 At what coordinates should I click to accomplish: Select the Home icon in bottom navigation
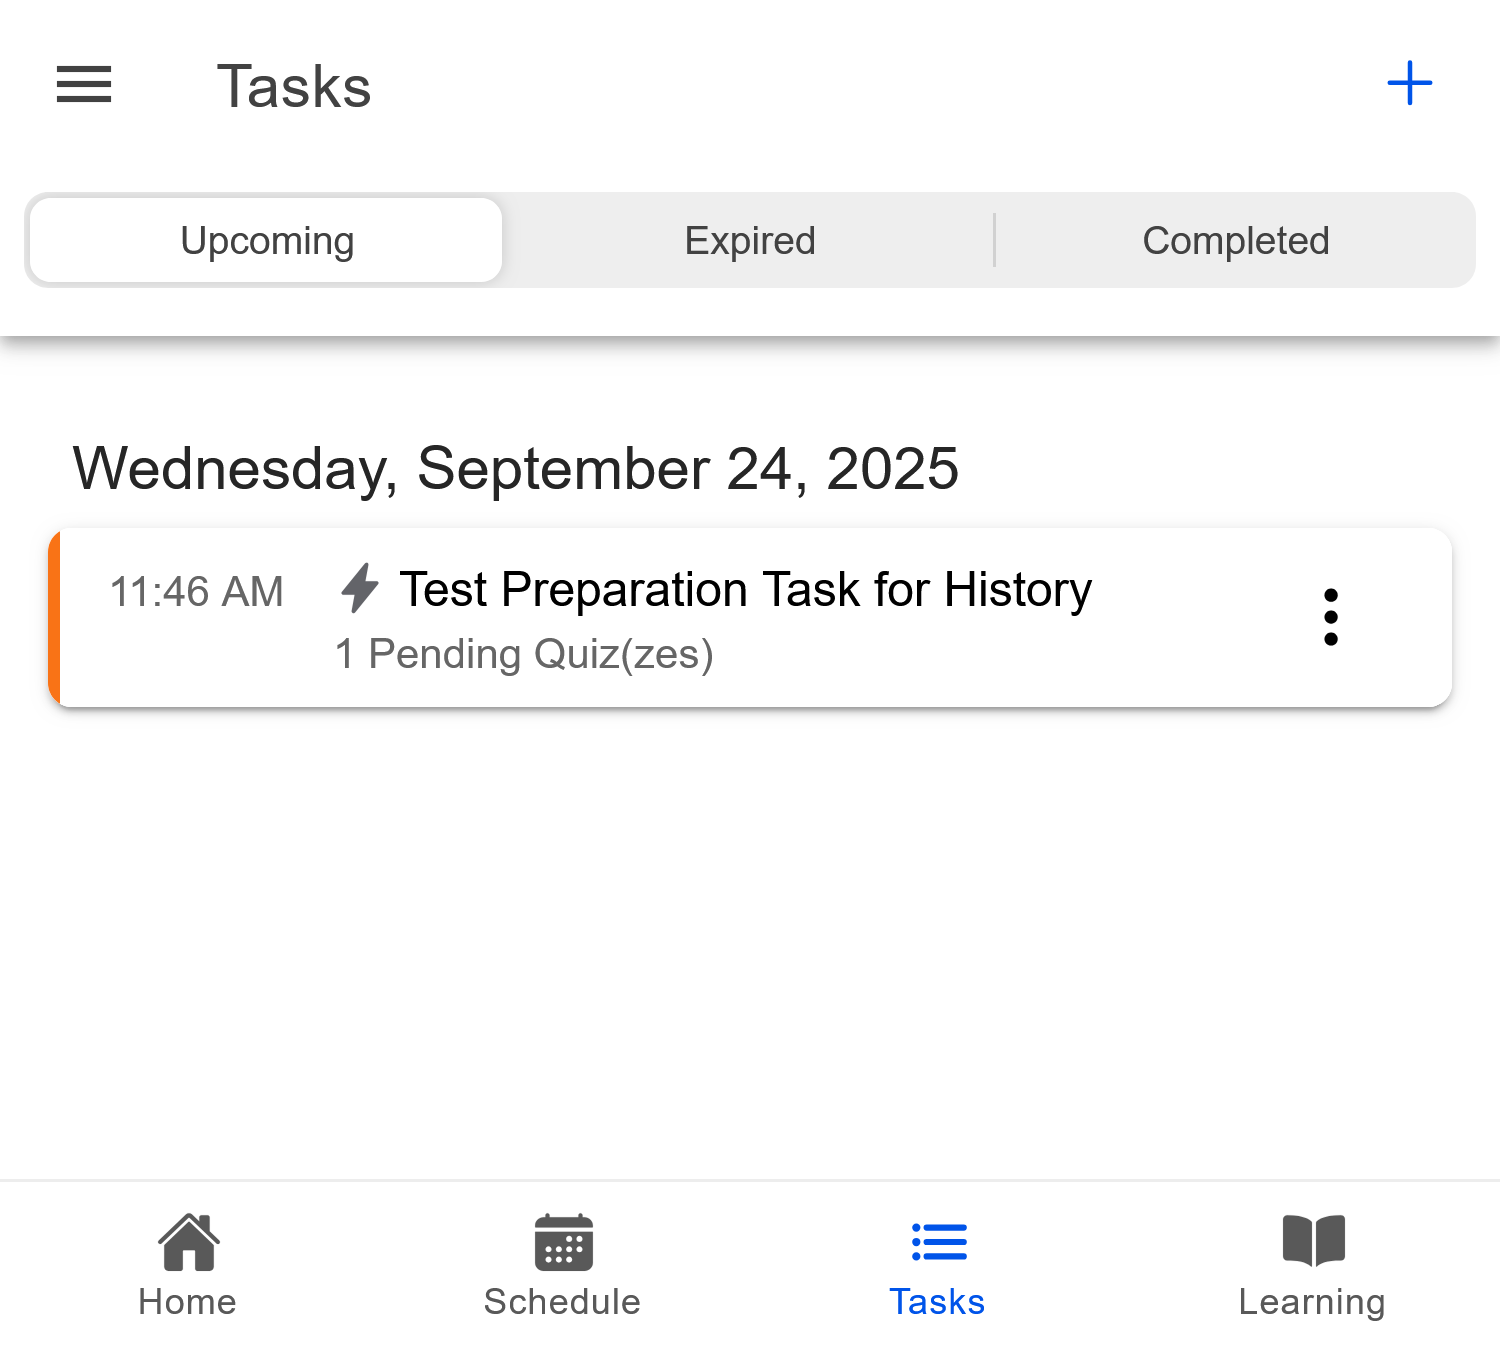[186, 1242]
